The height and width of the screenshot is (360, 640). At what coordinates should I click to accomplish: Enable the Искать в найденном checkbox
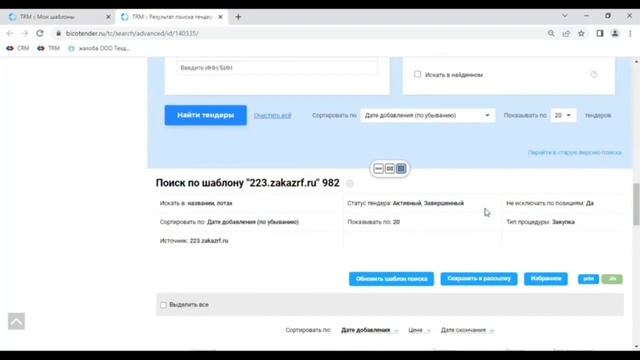pyautogui.click(x=417, y=74)
